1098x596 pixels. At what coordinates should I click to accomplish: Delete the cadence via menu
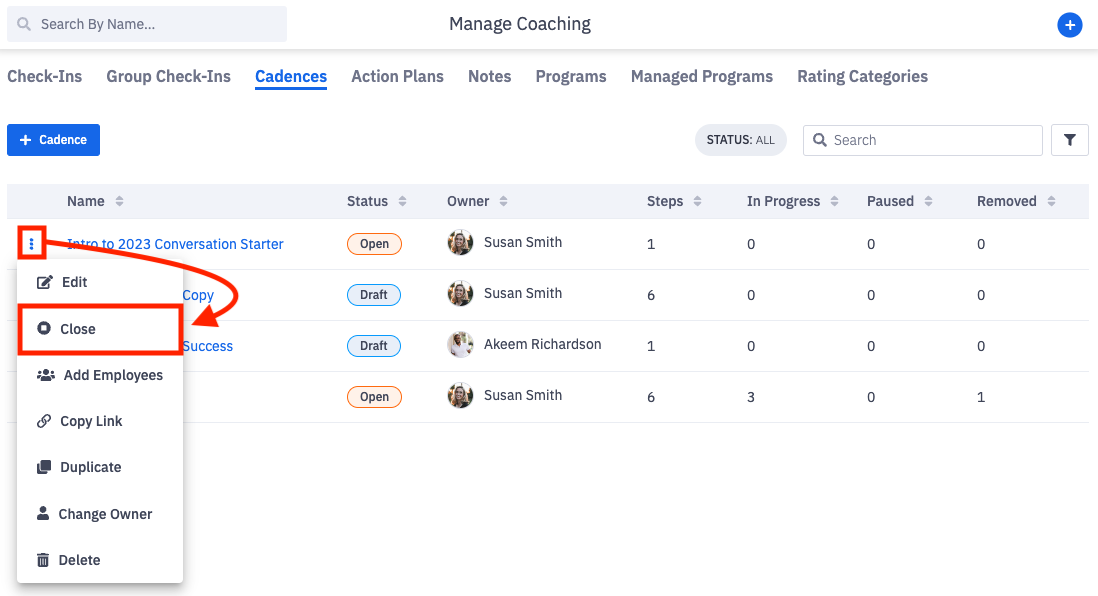tap(79, 560)
